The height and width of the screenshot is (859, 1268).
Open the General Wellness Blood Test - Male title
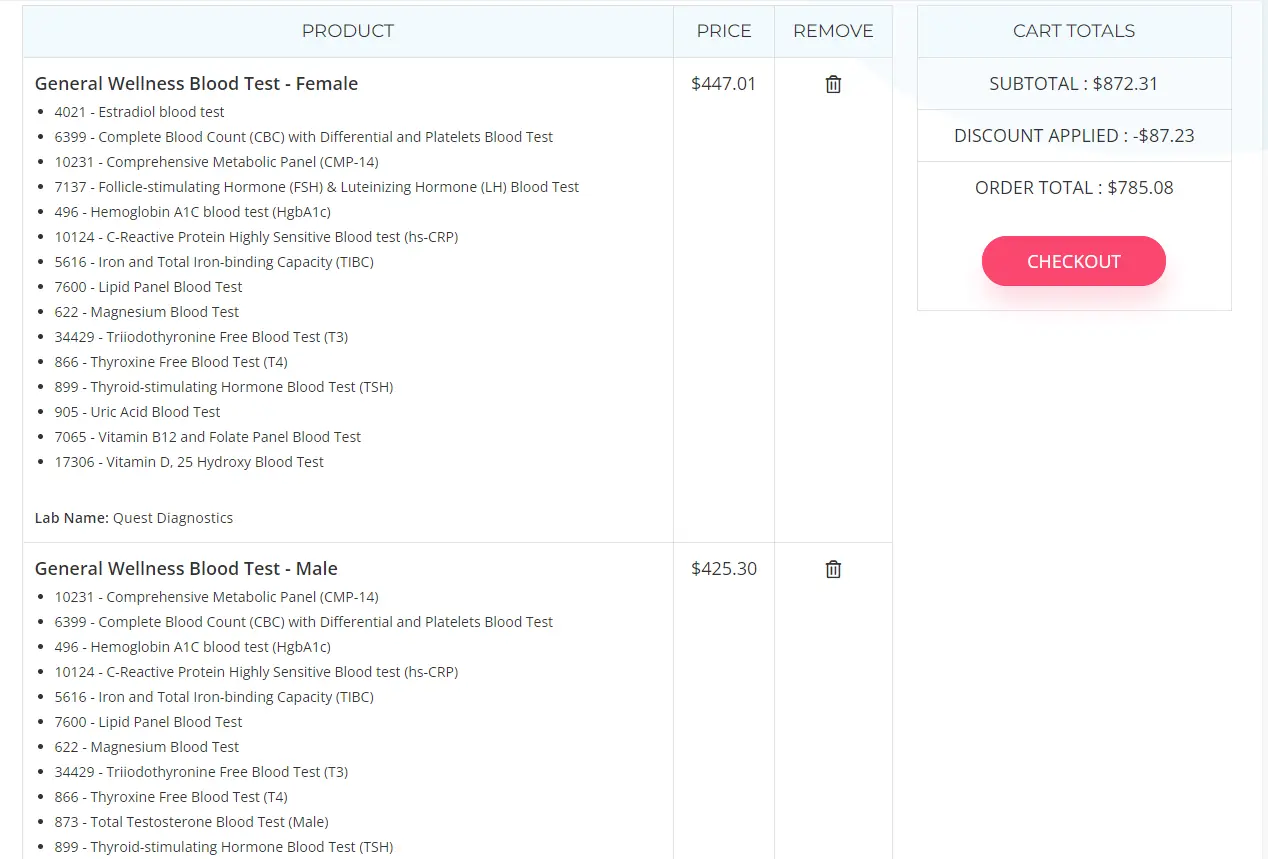point(186,569)
